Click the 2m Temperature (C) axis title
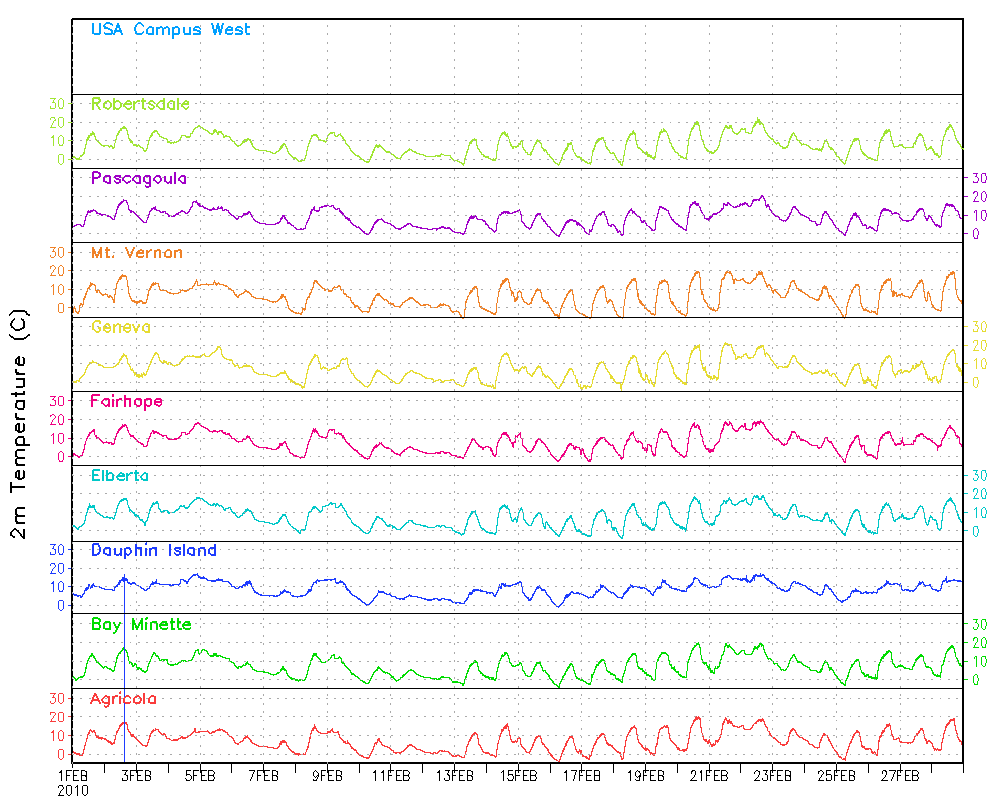Viewport: 1000px width, 800px height. tap(19, 424)
